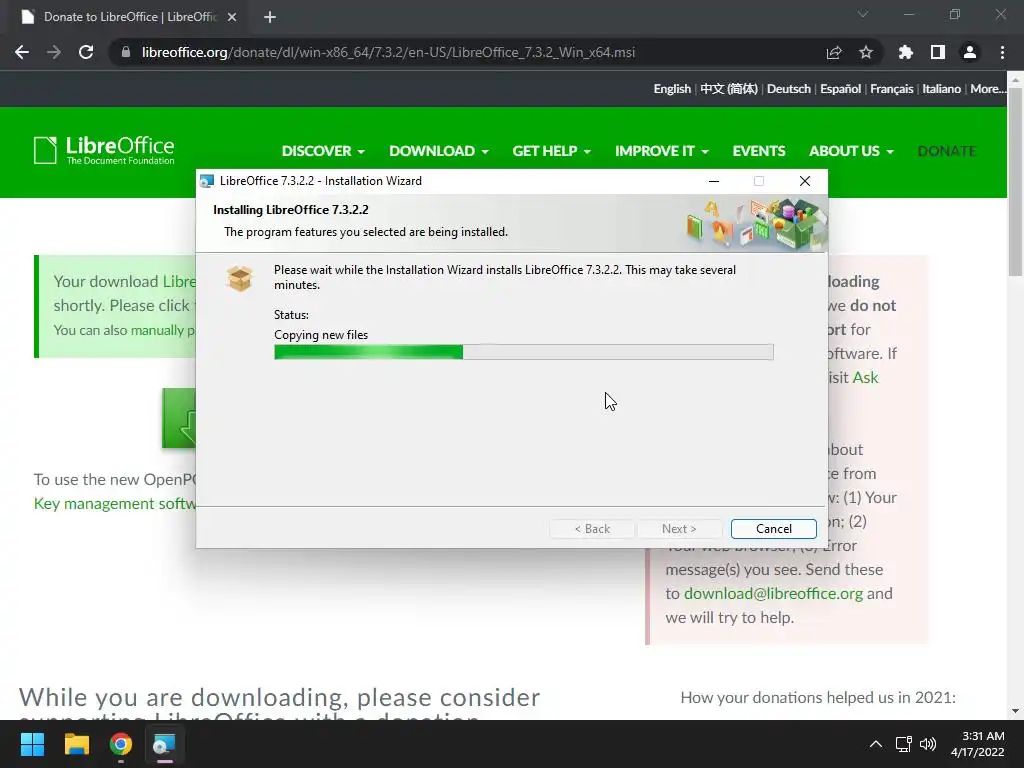Open the Extensions puzzle icon
Image resolution: width=1024 pixels, height=768 pixels.
pyautogui.click(x=905, y=52)
